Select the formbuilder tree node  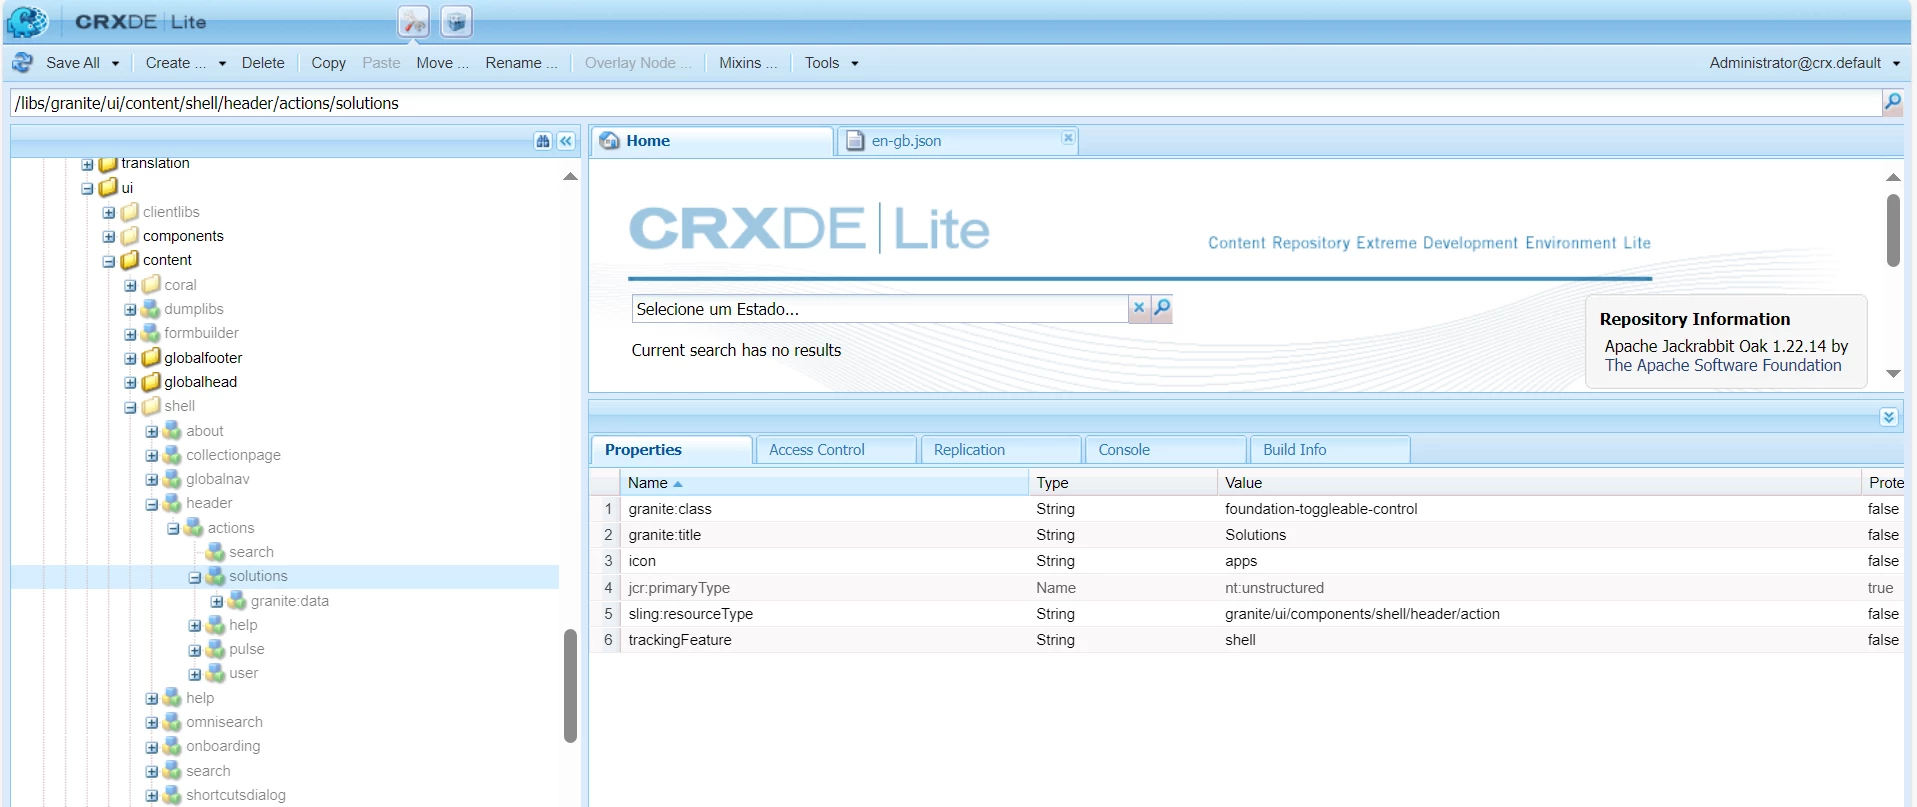[x=201, y=333]
